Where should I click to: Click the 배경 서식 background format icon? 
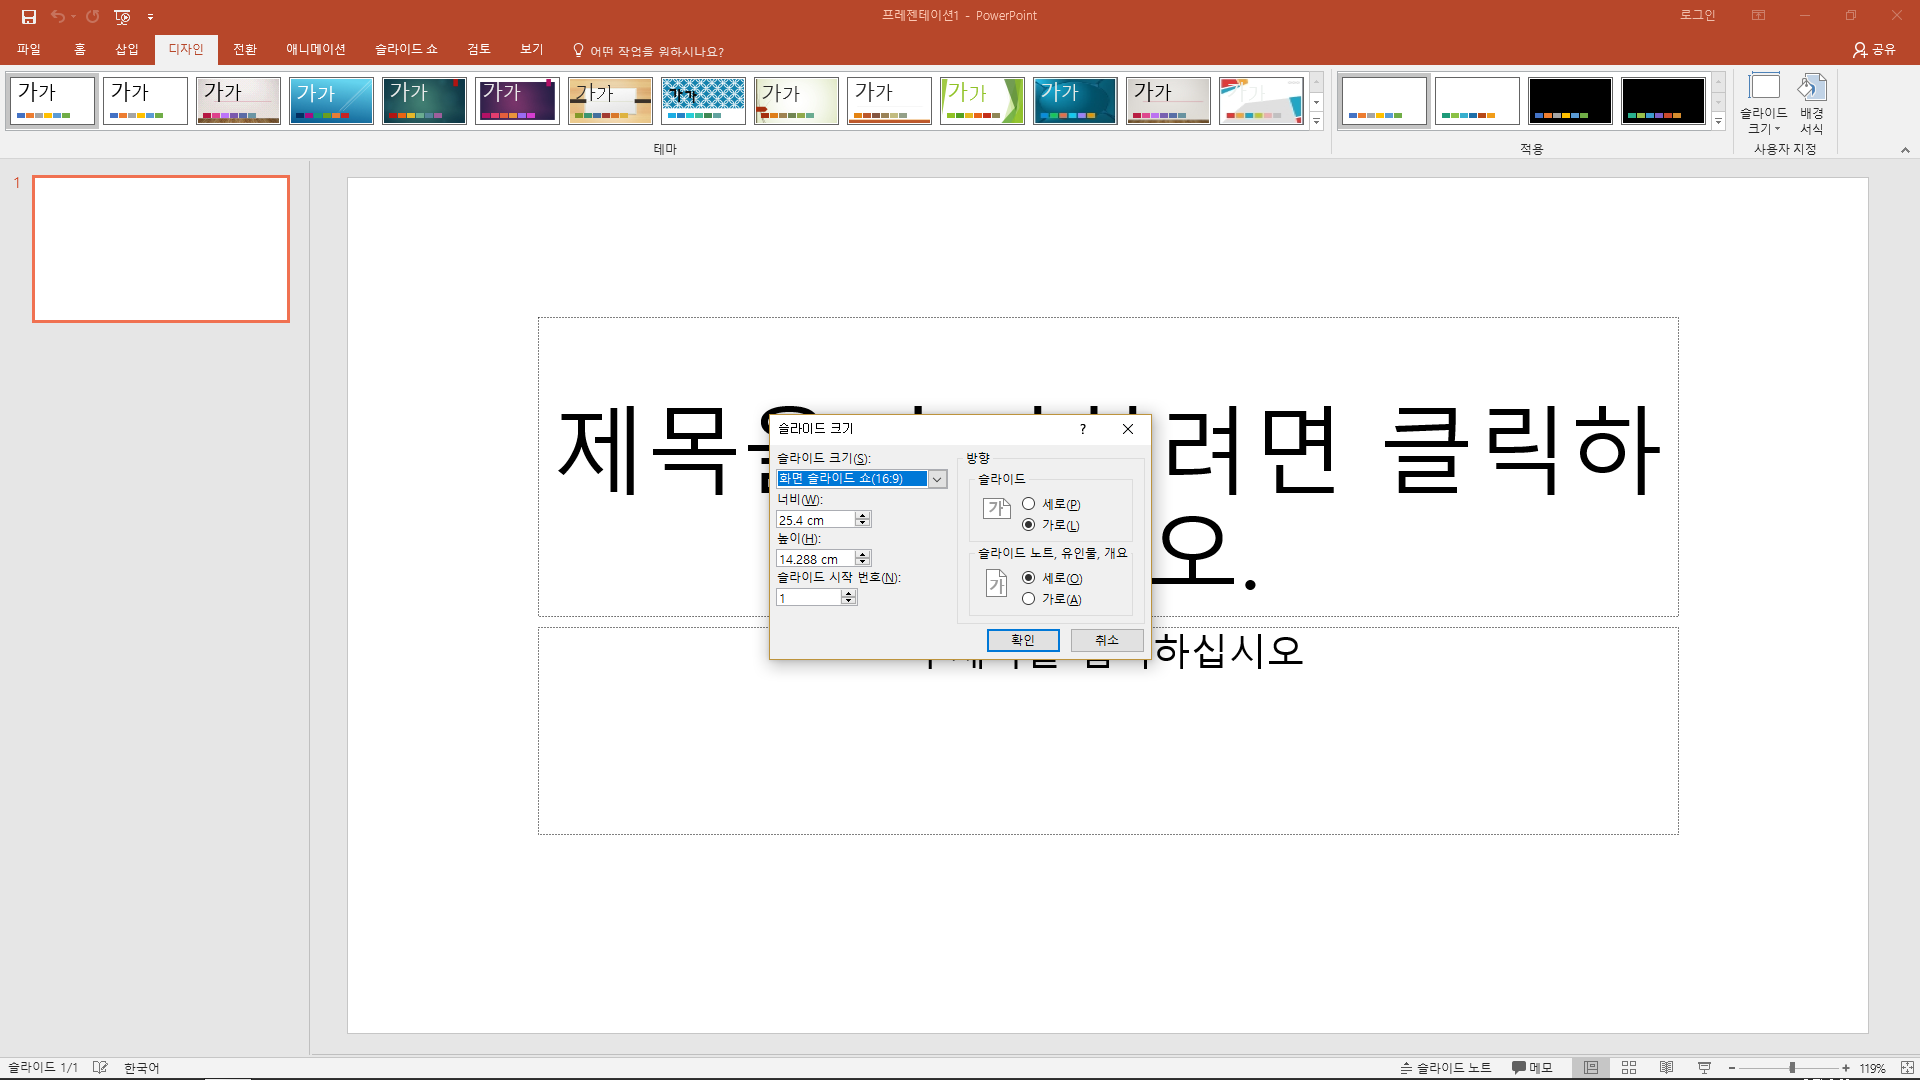pos(1812,103)
